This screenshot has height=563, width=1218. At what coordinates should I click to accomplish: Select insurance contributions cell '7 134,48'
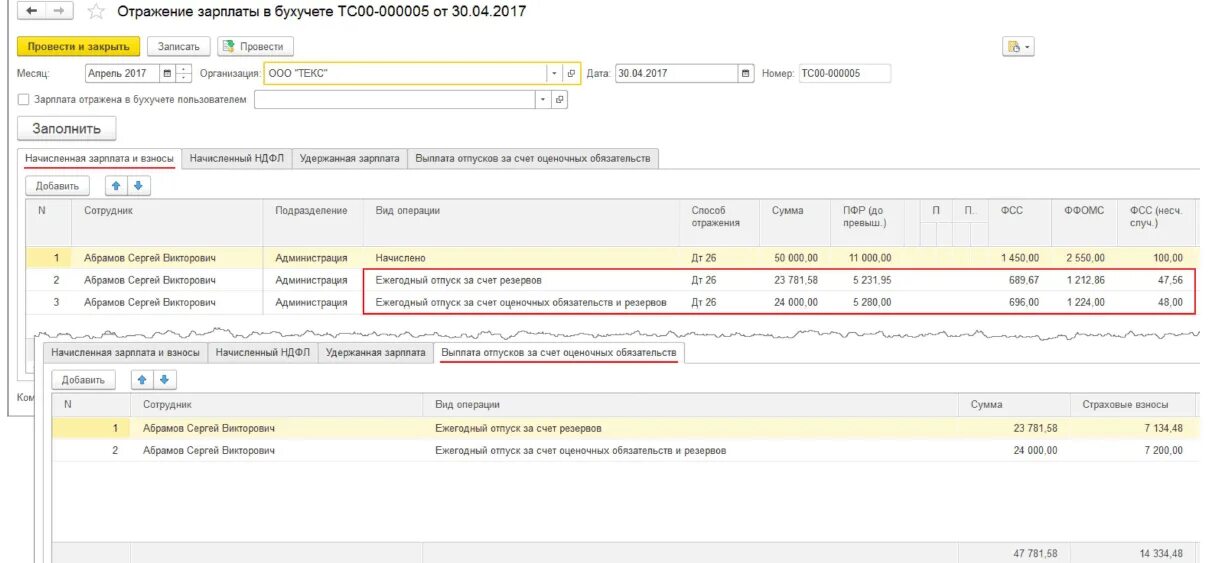pyautogui.click(x=1132, y=428)
